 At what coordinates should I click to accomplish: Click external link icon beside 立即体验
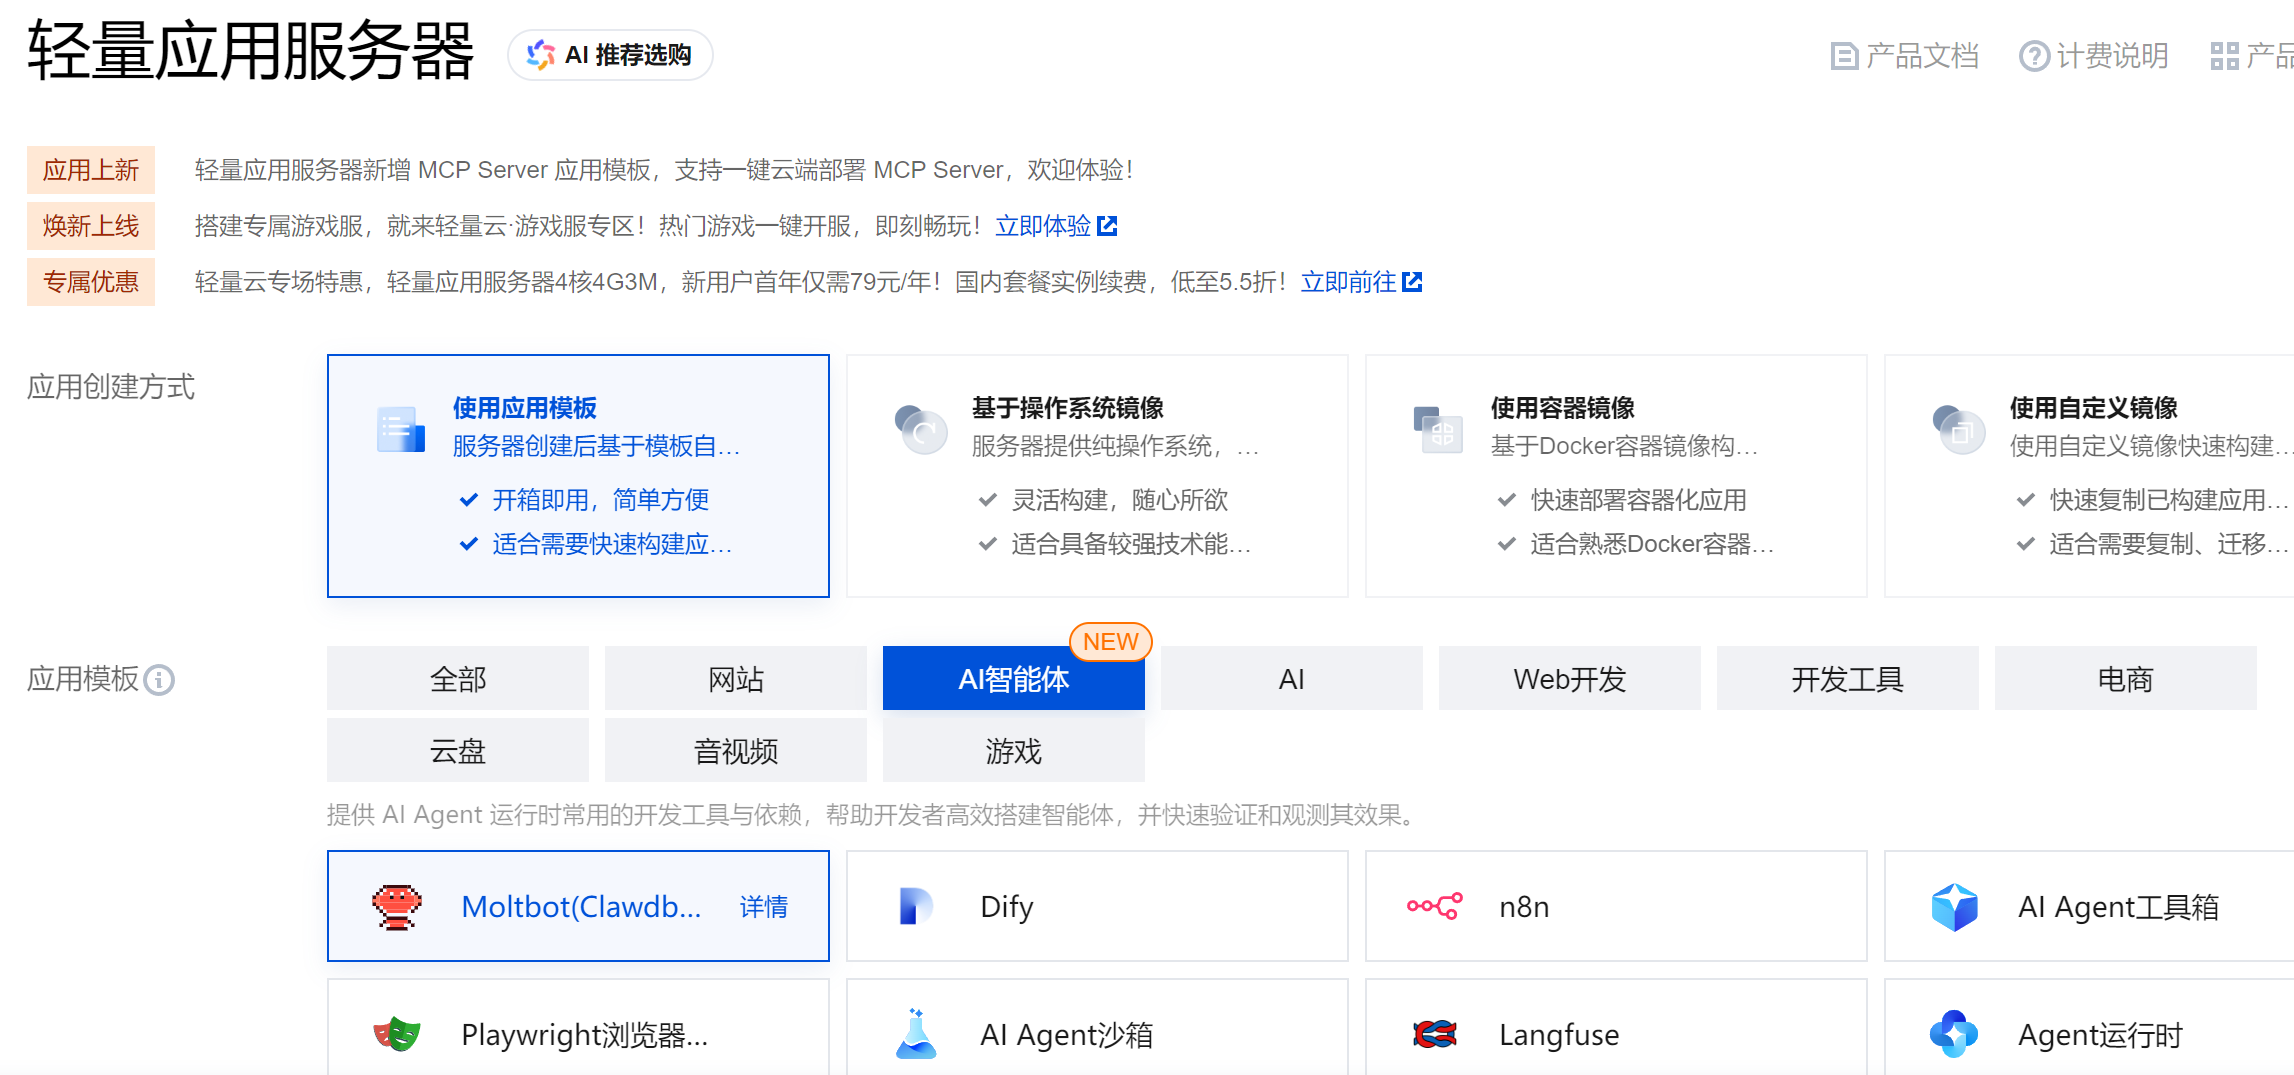[1107, 226]
